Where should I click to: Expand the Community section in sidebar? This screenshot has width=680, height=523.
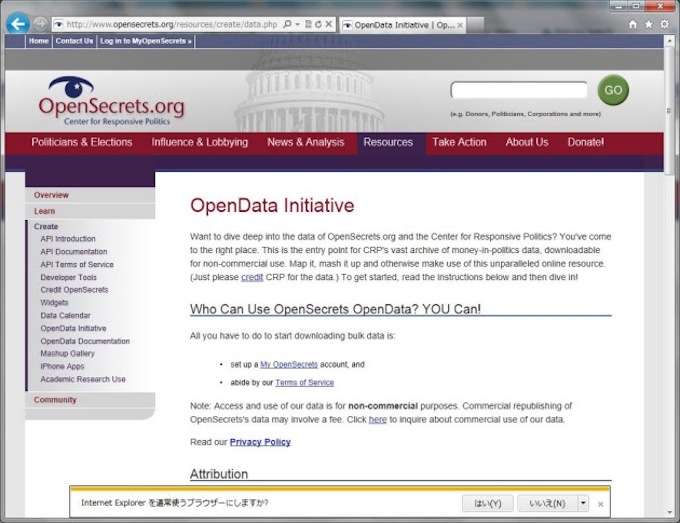point(55,400)
